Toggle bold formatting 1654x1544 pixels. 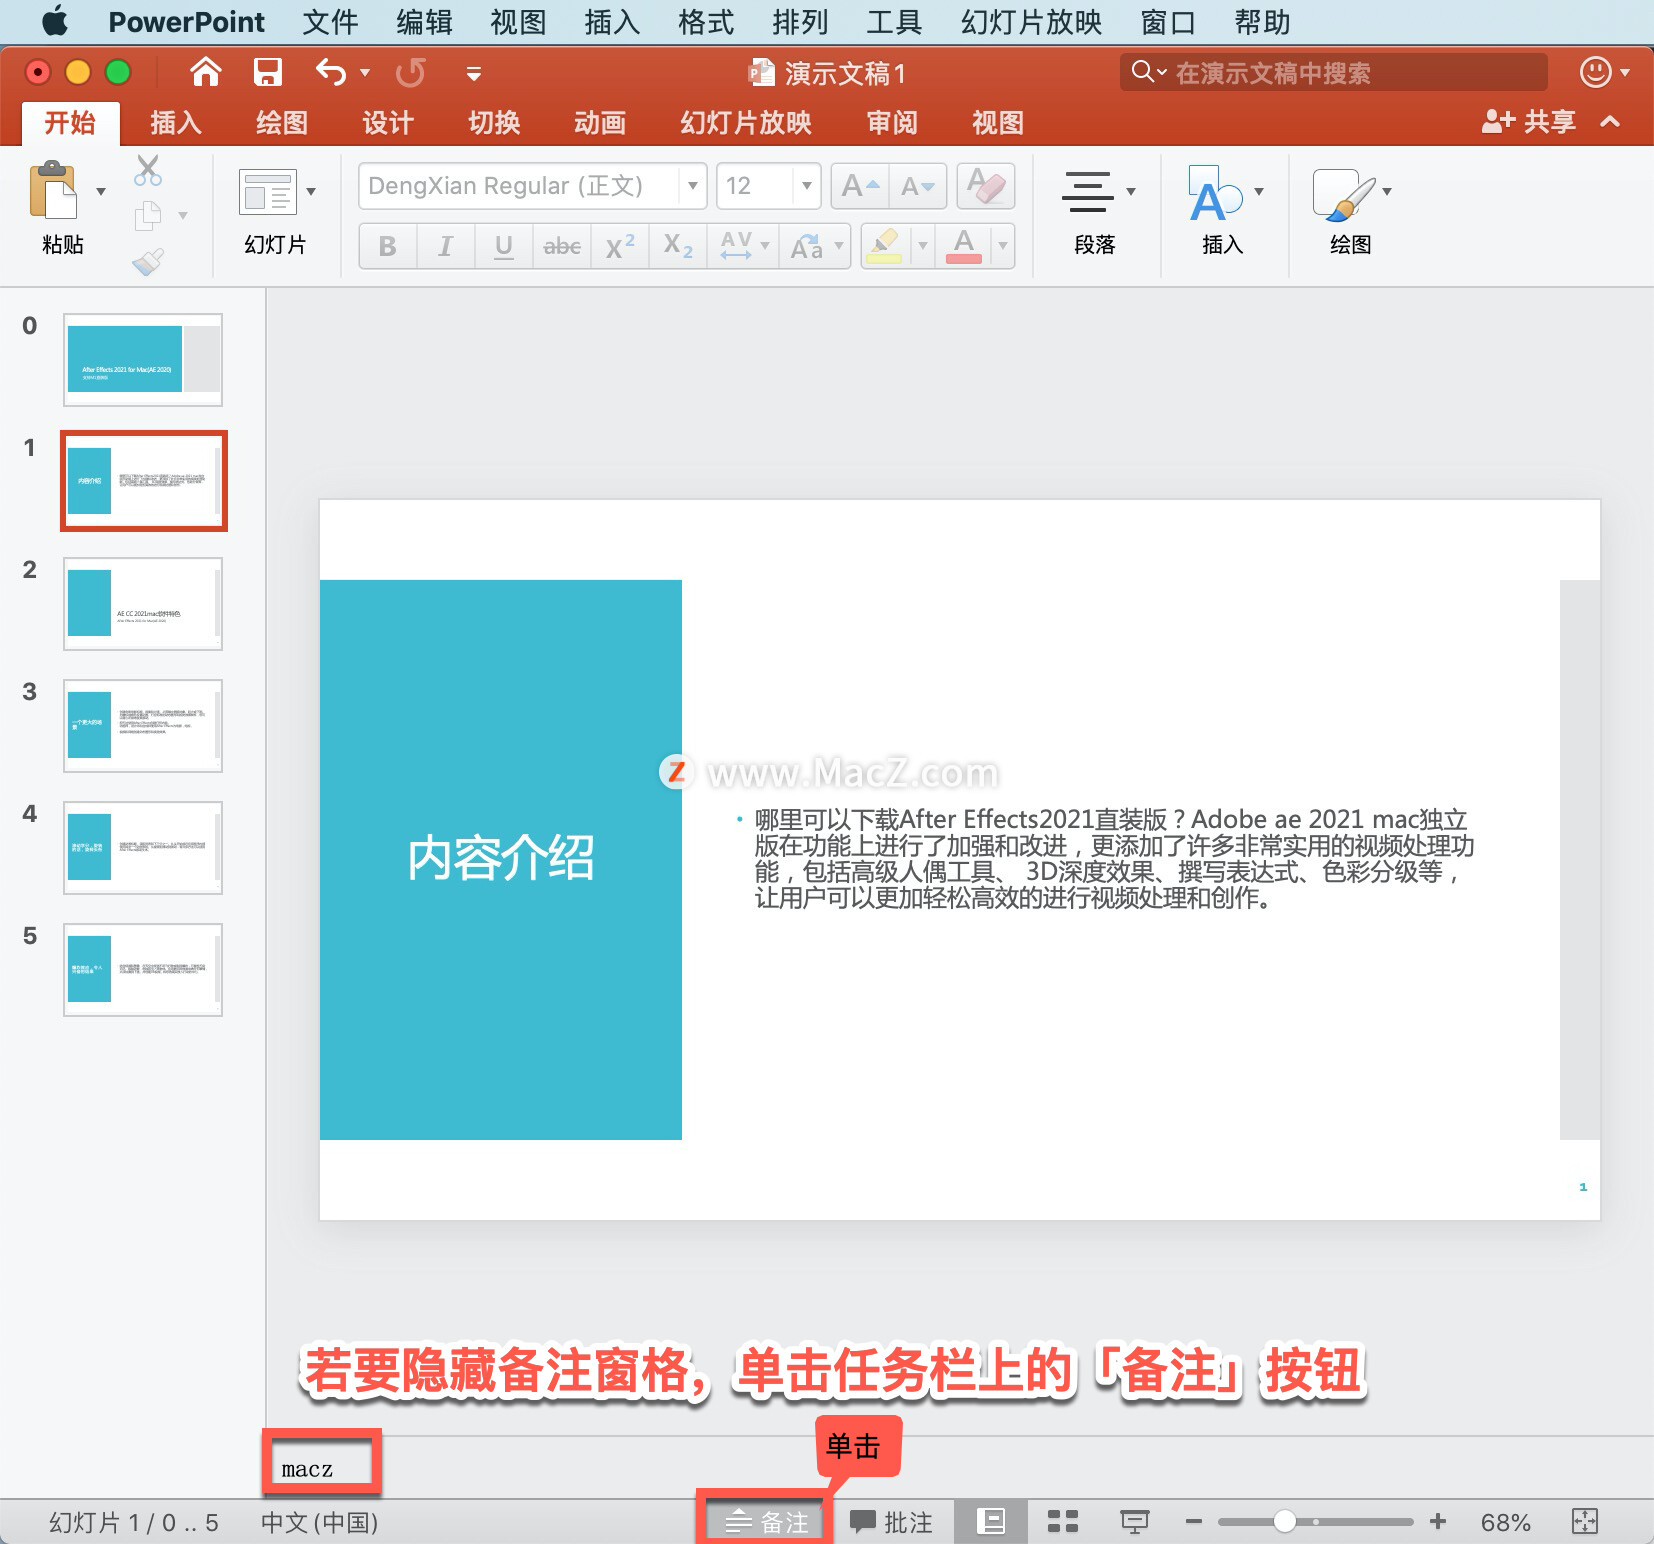point(388,246)
